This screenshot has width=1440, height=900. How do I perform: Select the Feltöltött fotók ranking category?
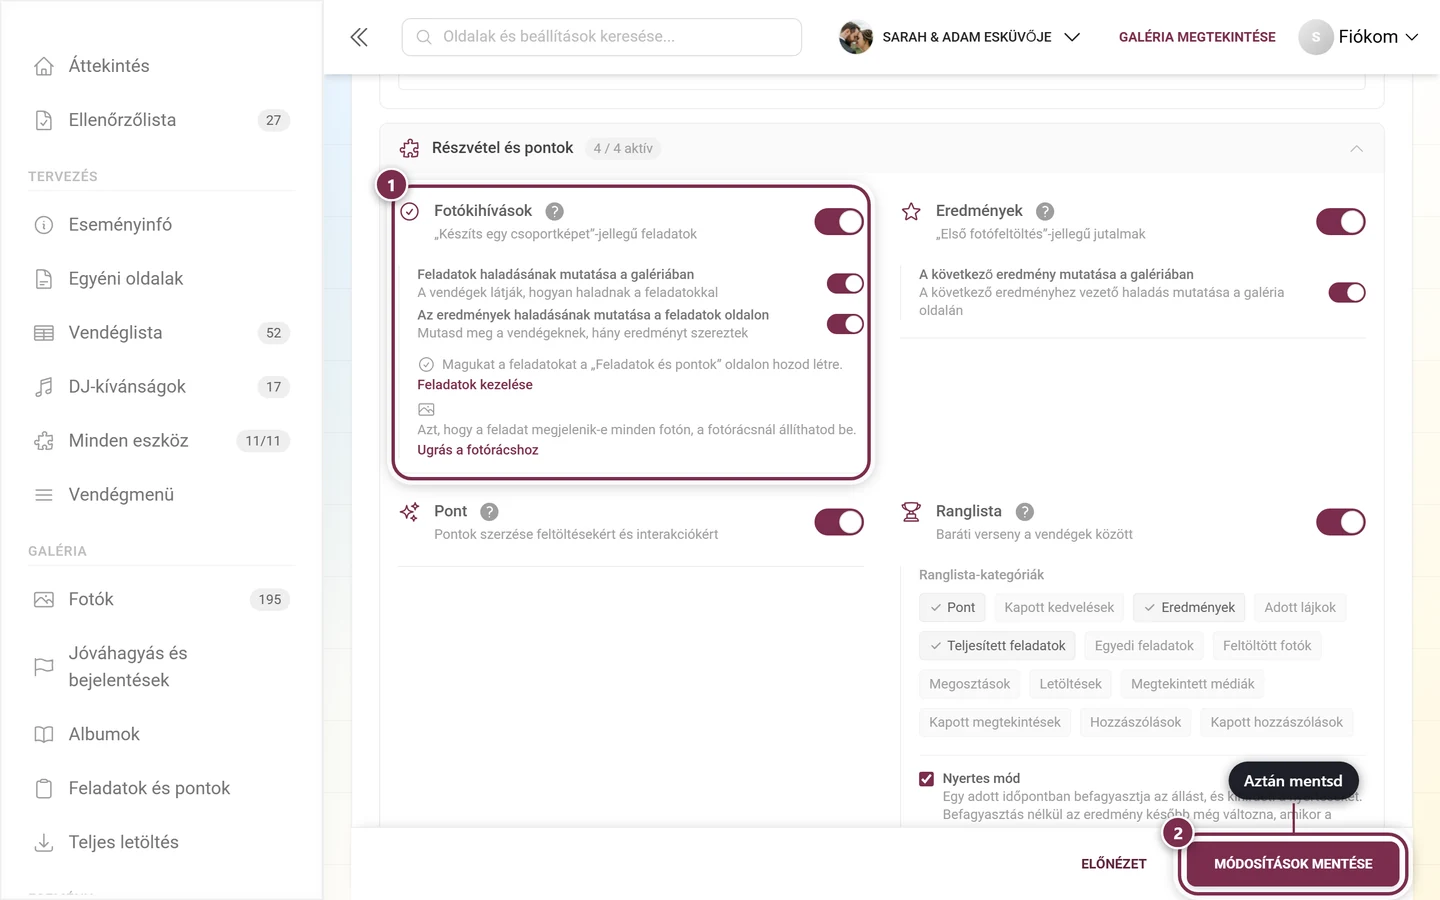(1267, 646)
